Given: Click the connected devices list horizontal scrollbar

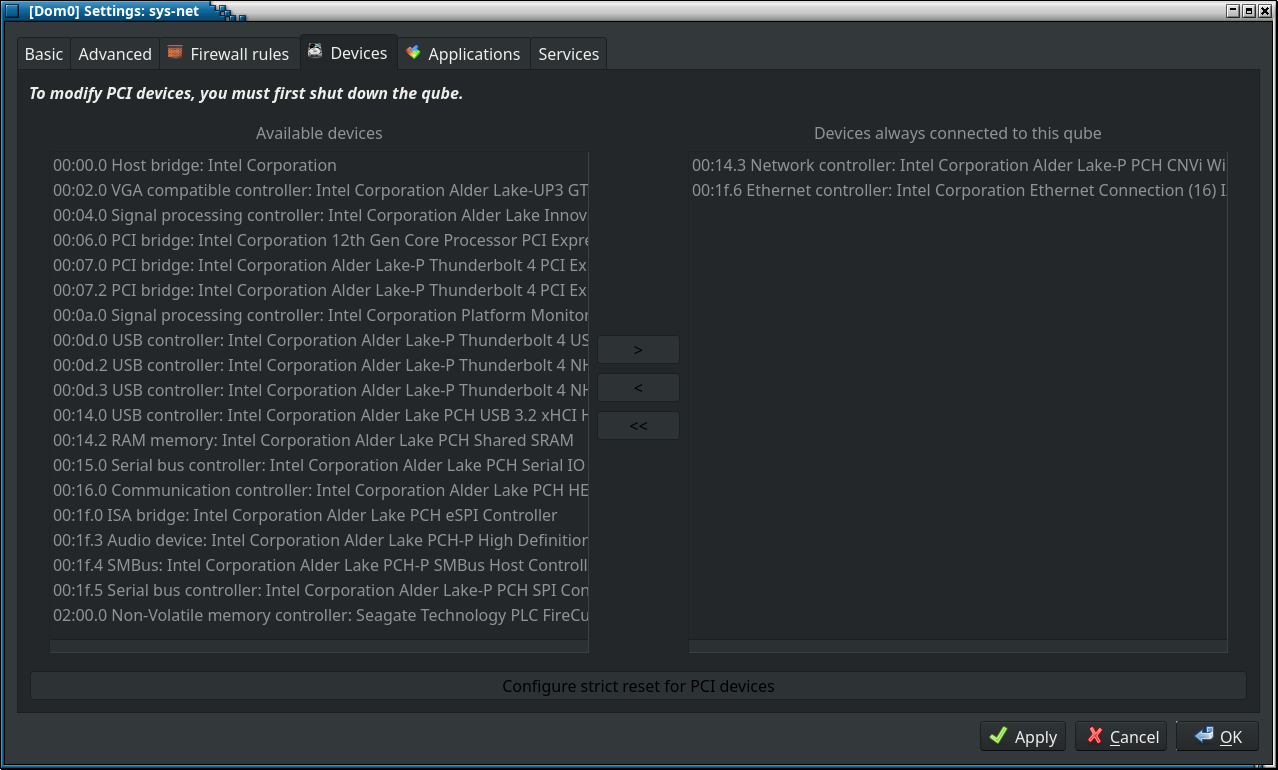Looking at the screenshot, I should [957, 647].
